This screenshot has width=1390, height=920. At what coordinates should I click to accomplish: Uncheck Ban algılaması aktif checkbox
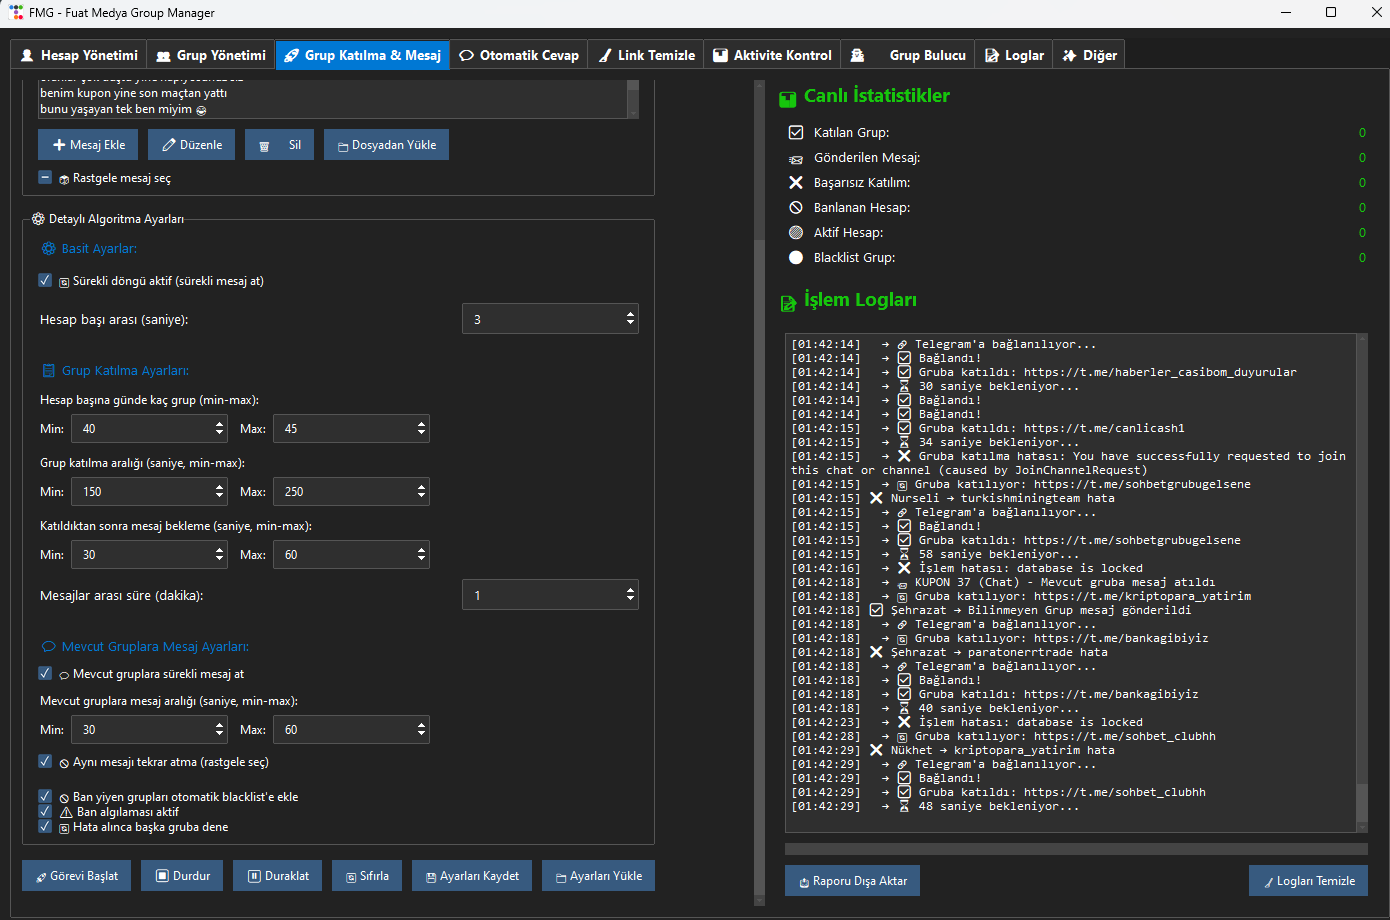(x=45, y=812)
